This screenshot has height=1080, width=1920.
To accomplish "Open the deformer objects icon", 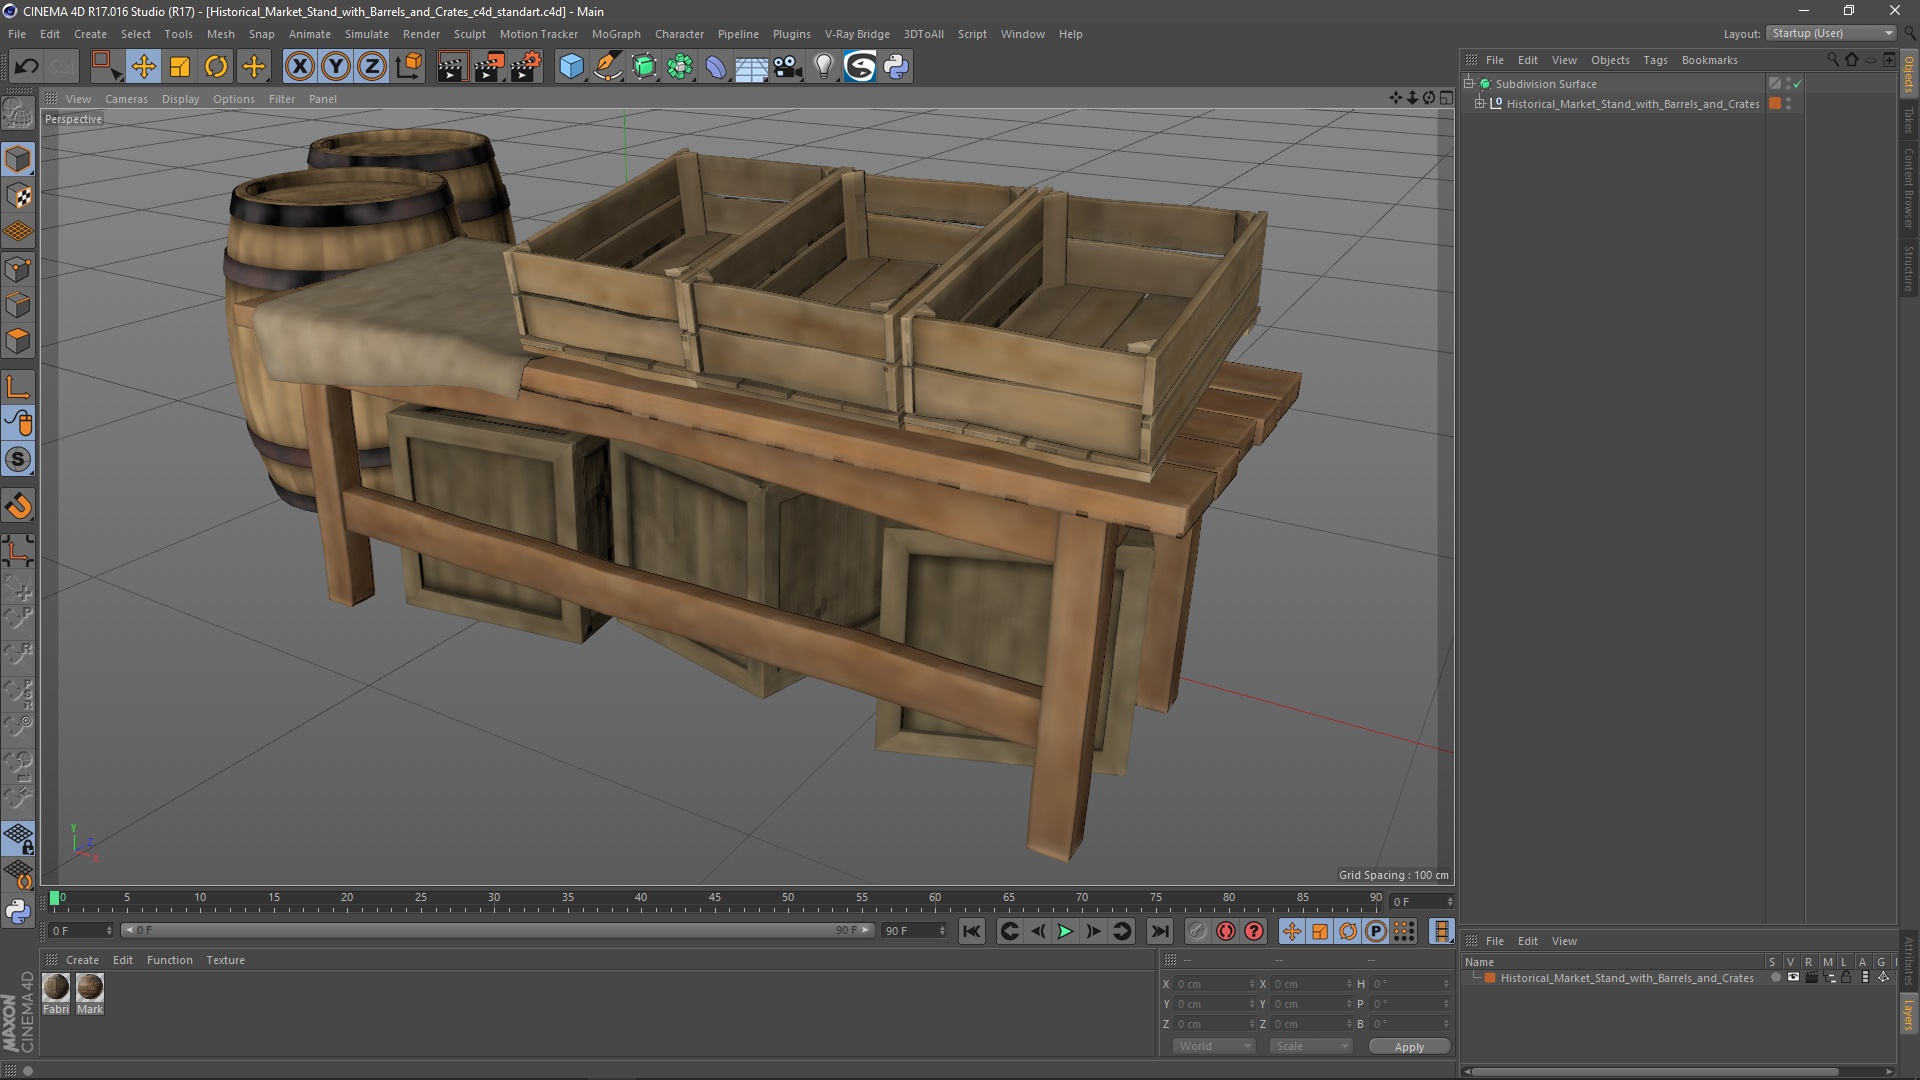I will [x=716, y=67].
